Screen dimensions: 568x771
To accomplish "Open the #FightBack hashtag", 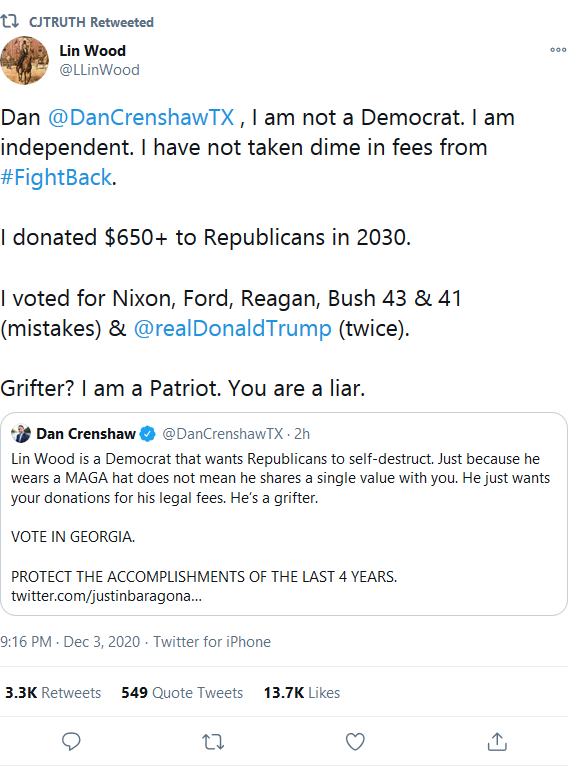I will [x=56, y=178].
